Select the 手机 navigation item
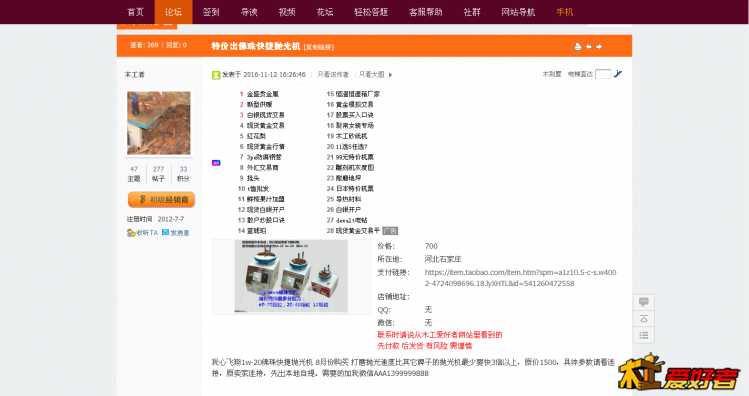Screen dimensions: 749x396 [564, 12]
